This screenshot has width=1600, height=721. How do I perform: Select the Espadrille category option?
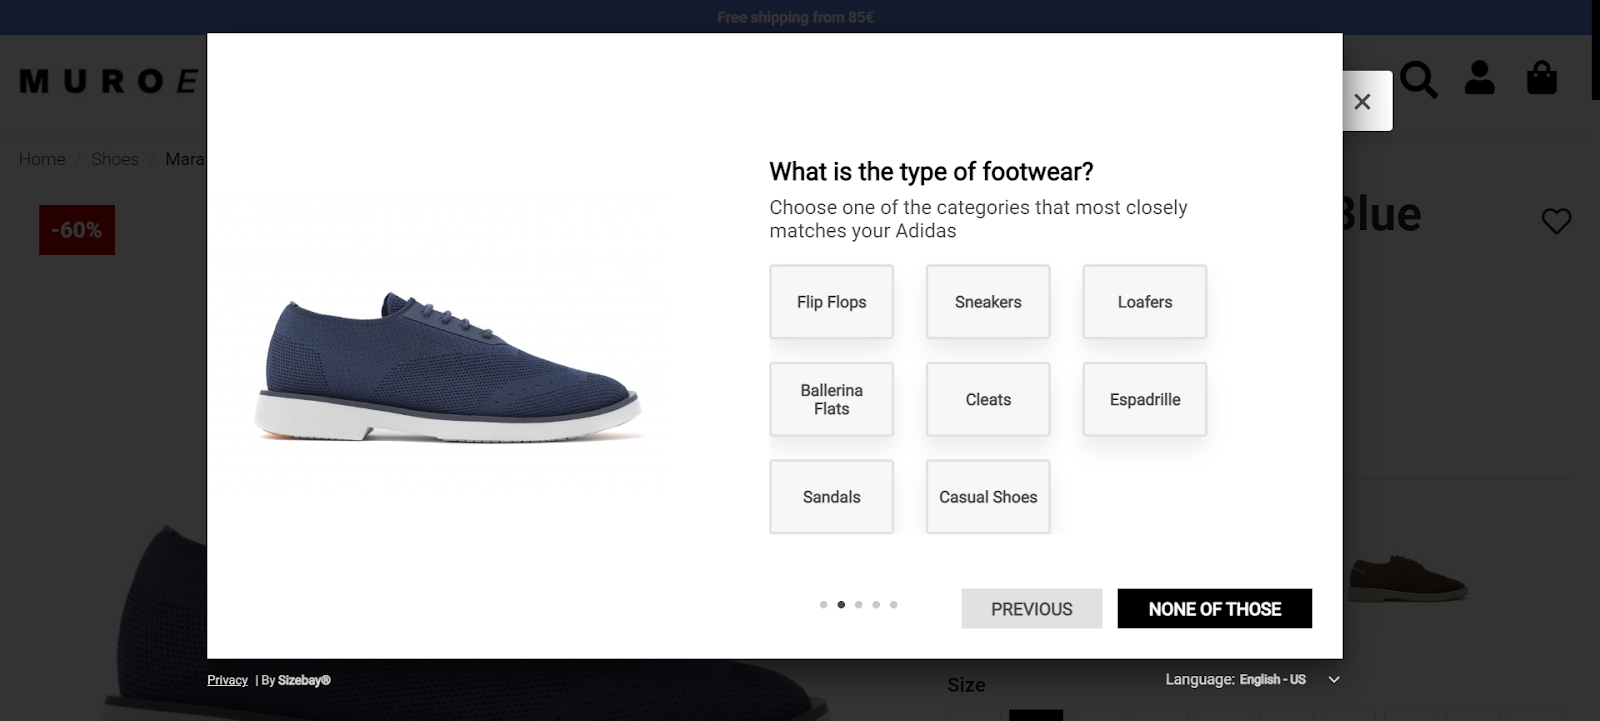point(1144,399)
